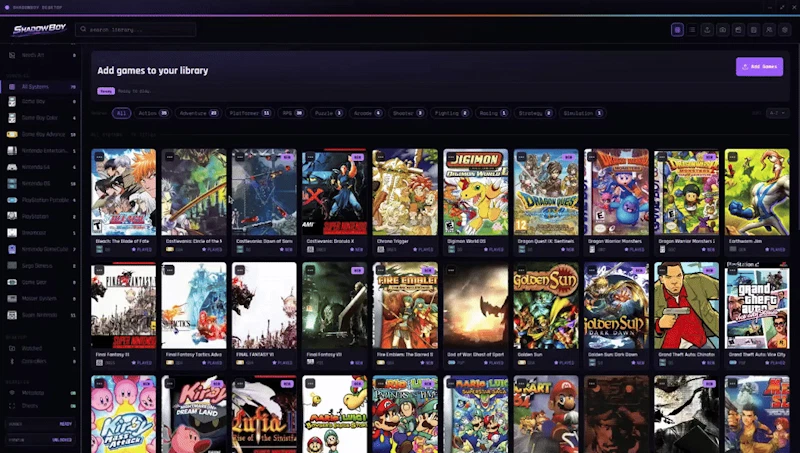Filter by Arcade genre chip
This screenshot has height=453, width=800.
[x=367, y=113]
